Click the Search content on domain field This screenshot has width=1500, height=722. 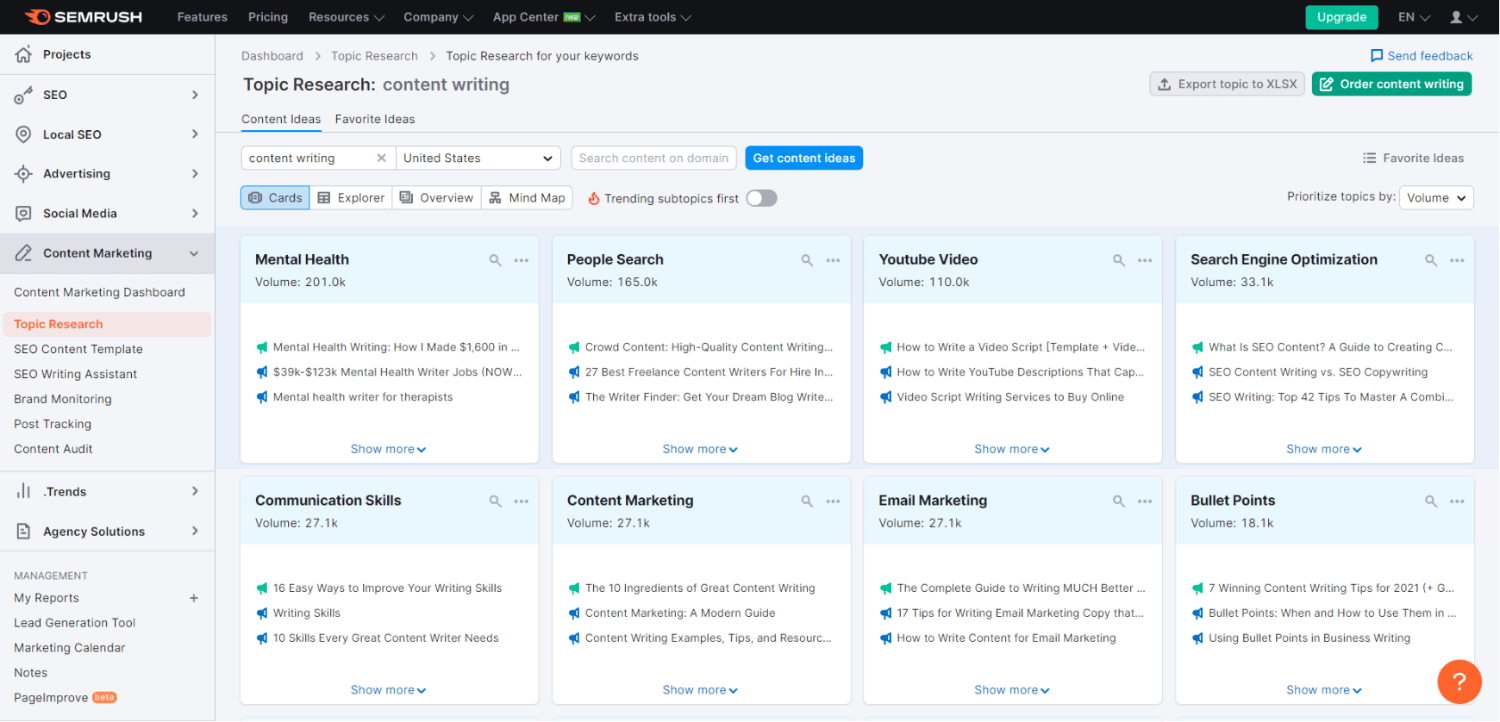(654, 158)
